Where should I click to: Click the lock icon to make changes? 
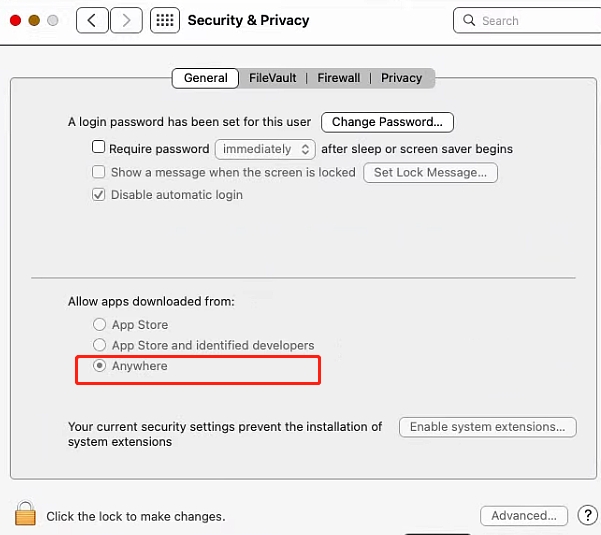point(25,514)
